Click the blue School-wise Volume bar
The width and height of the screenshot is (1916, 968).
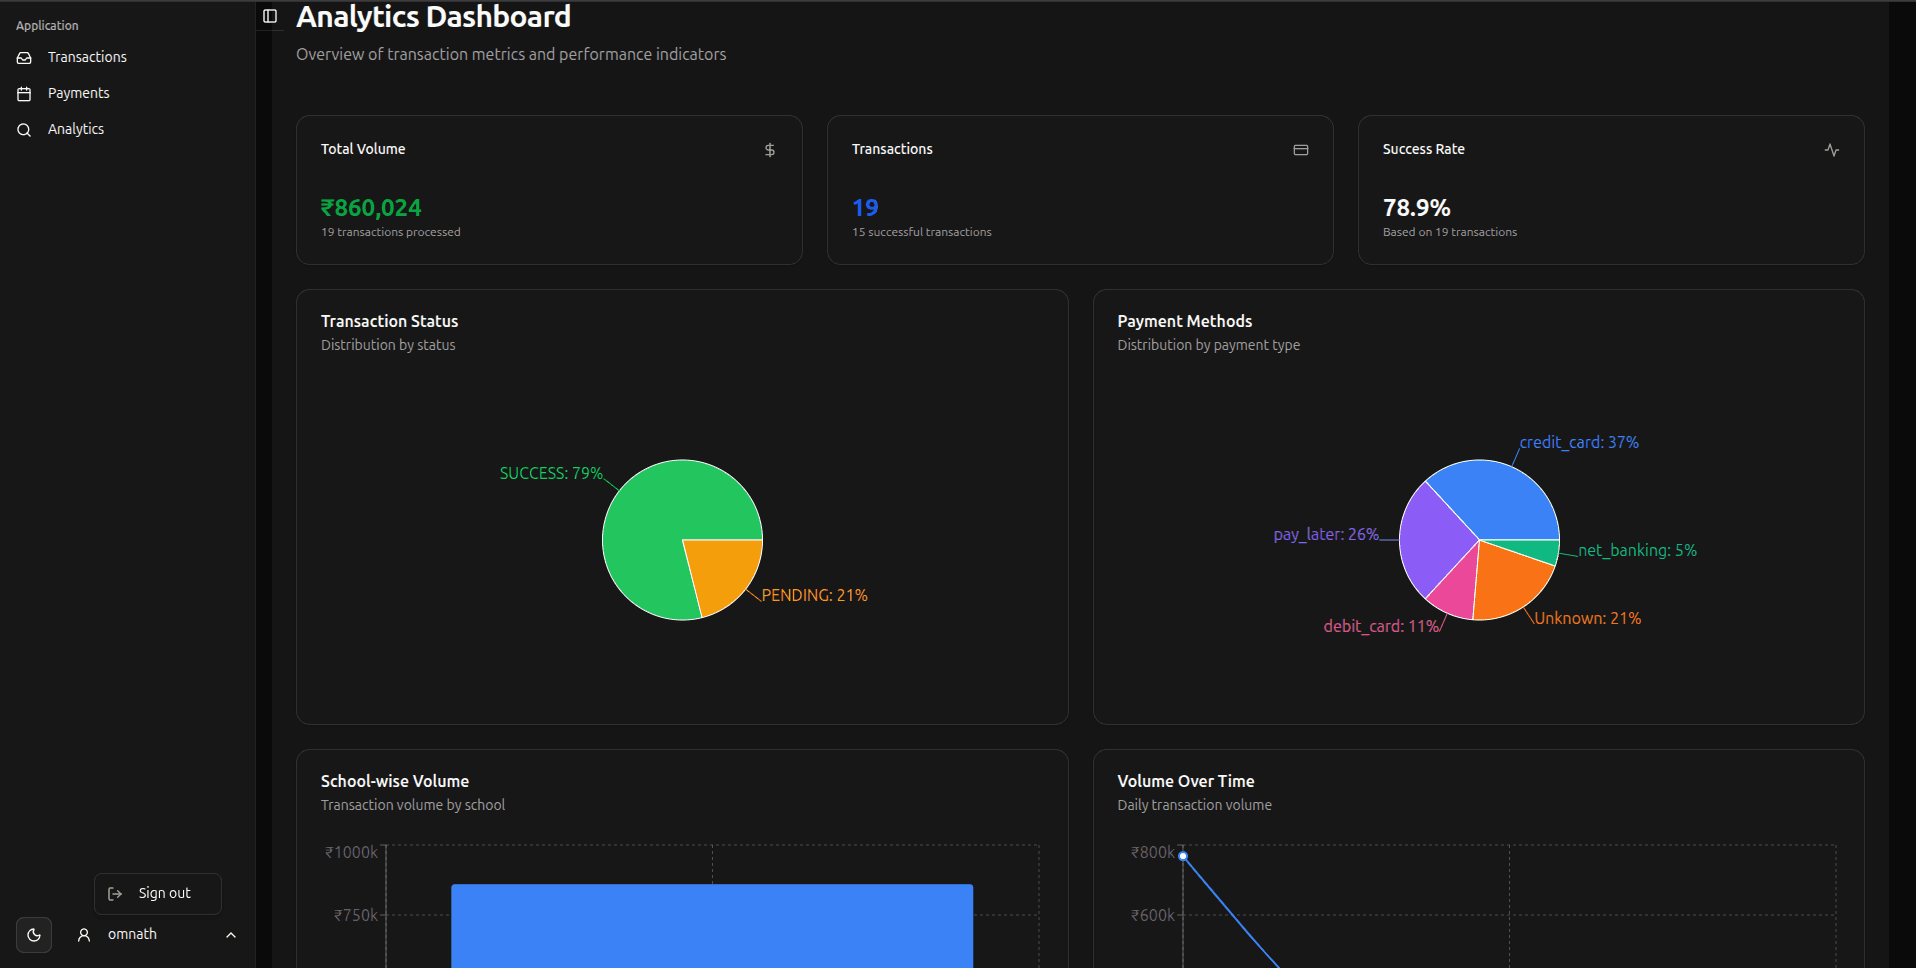point(711,925)
